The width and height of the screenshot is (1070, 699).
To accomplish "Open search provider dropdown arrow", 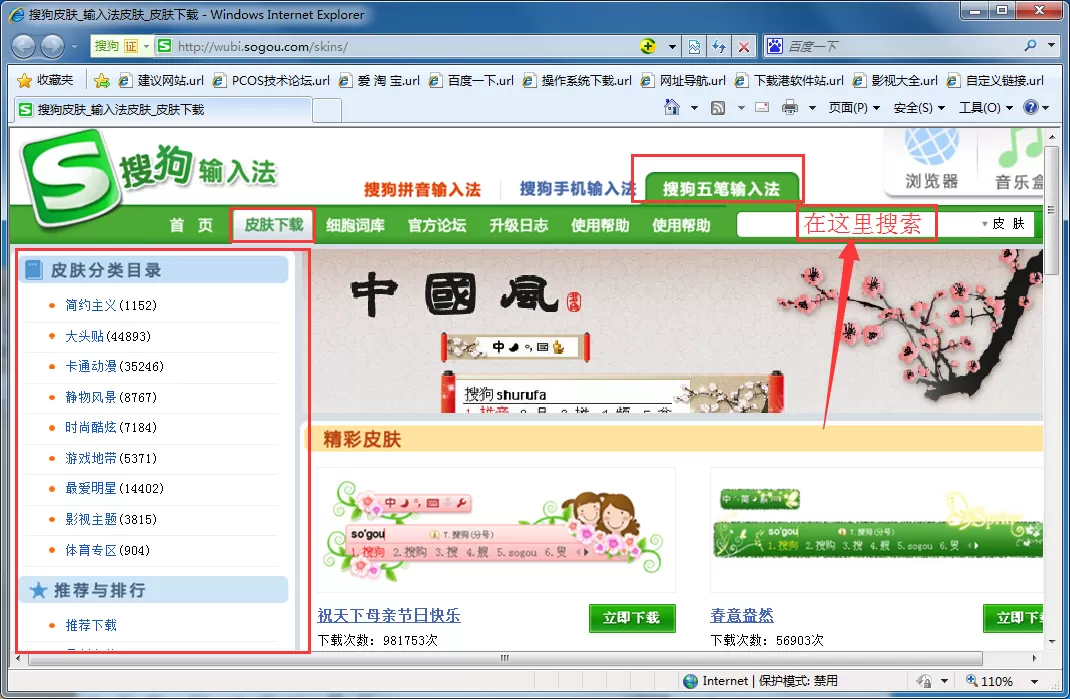I will (1051, 46).
